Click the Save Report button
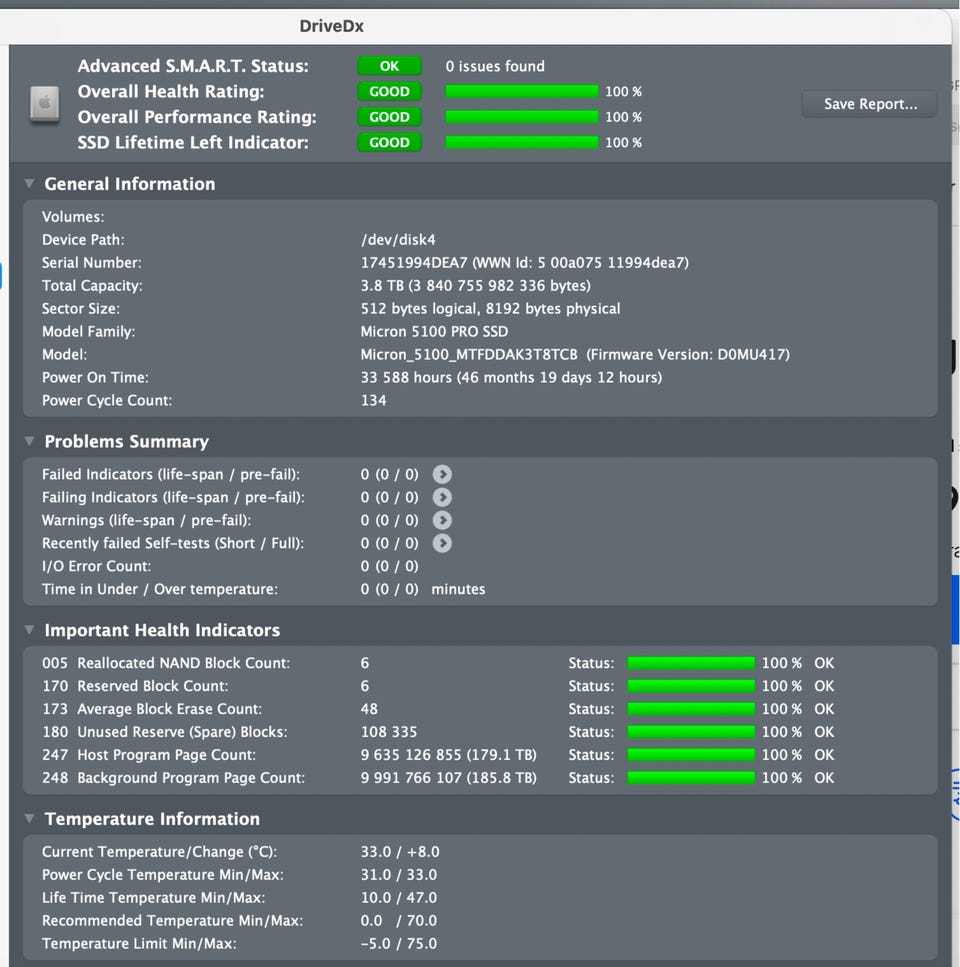 tap(870, 104)
